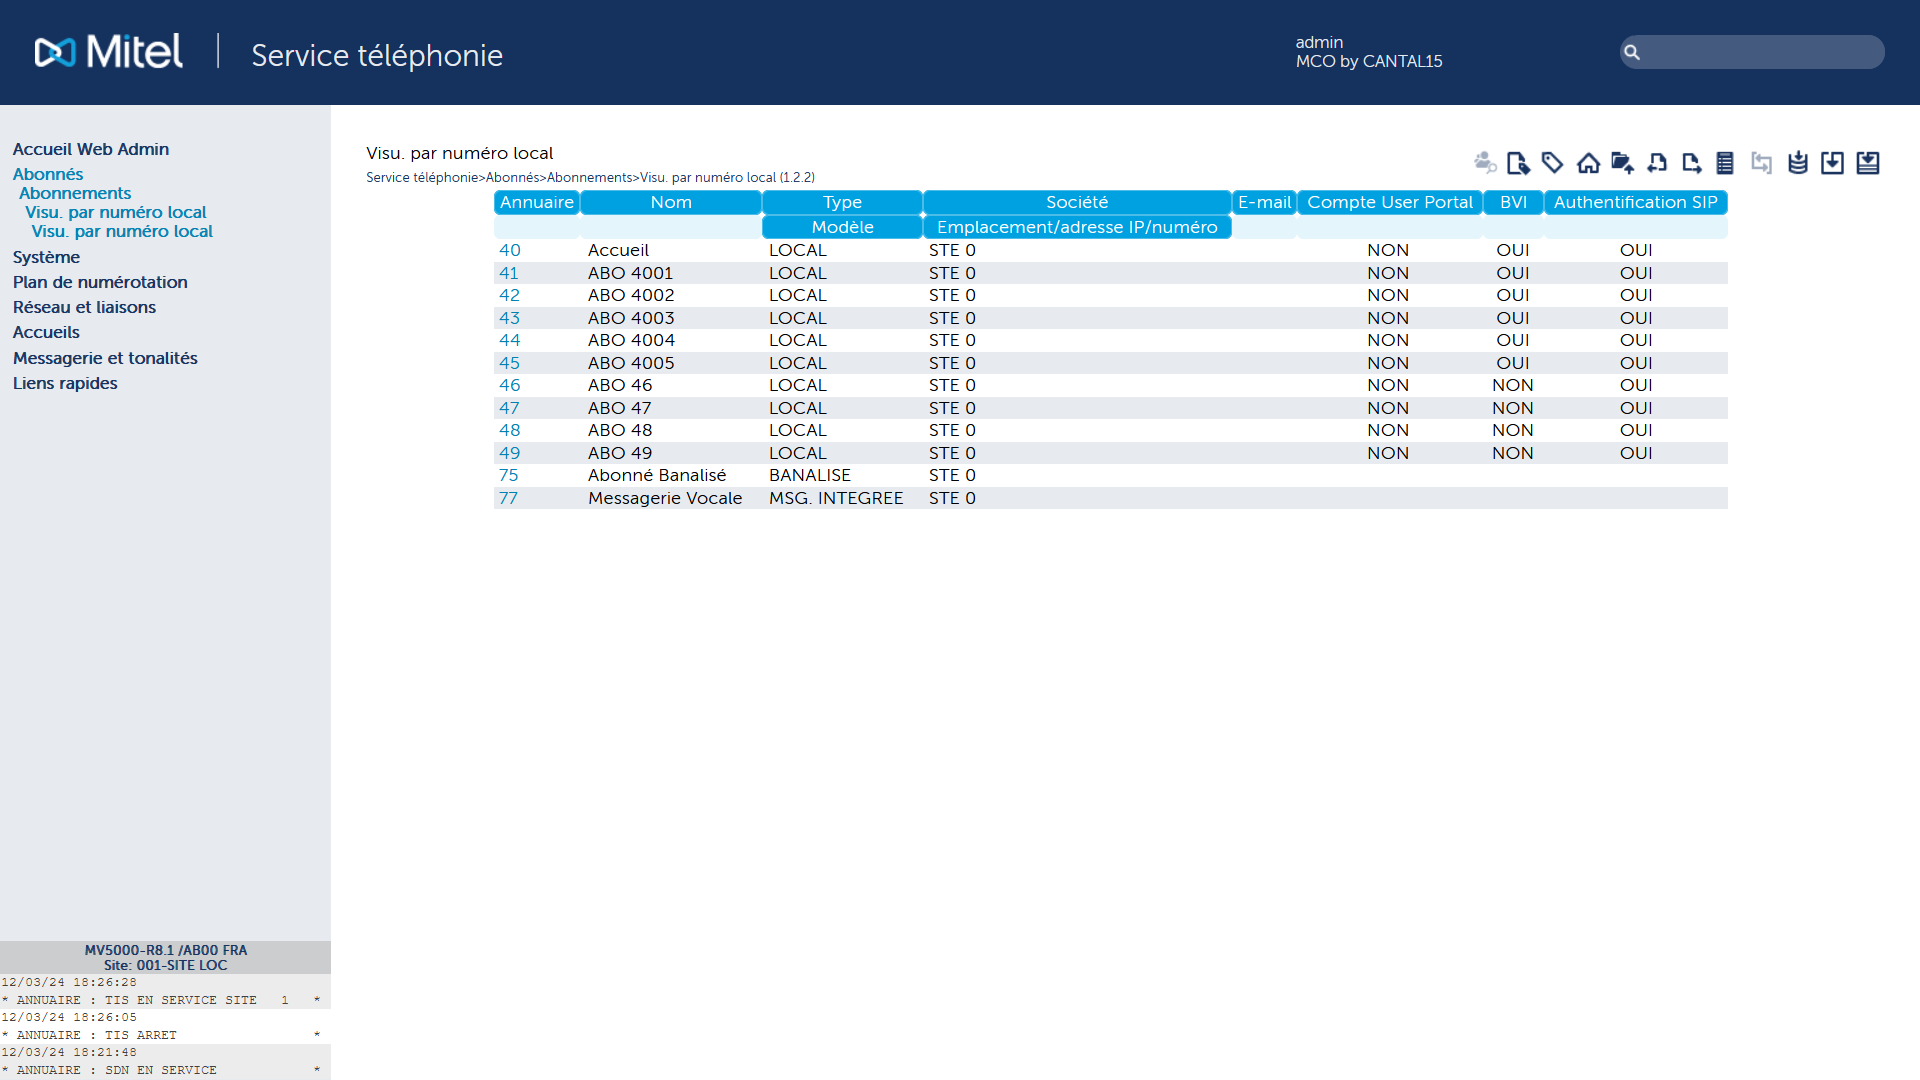Click admin user name in header
The image size is (1920, 1080).
coord(1319,42)
